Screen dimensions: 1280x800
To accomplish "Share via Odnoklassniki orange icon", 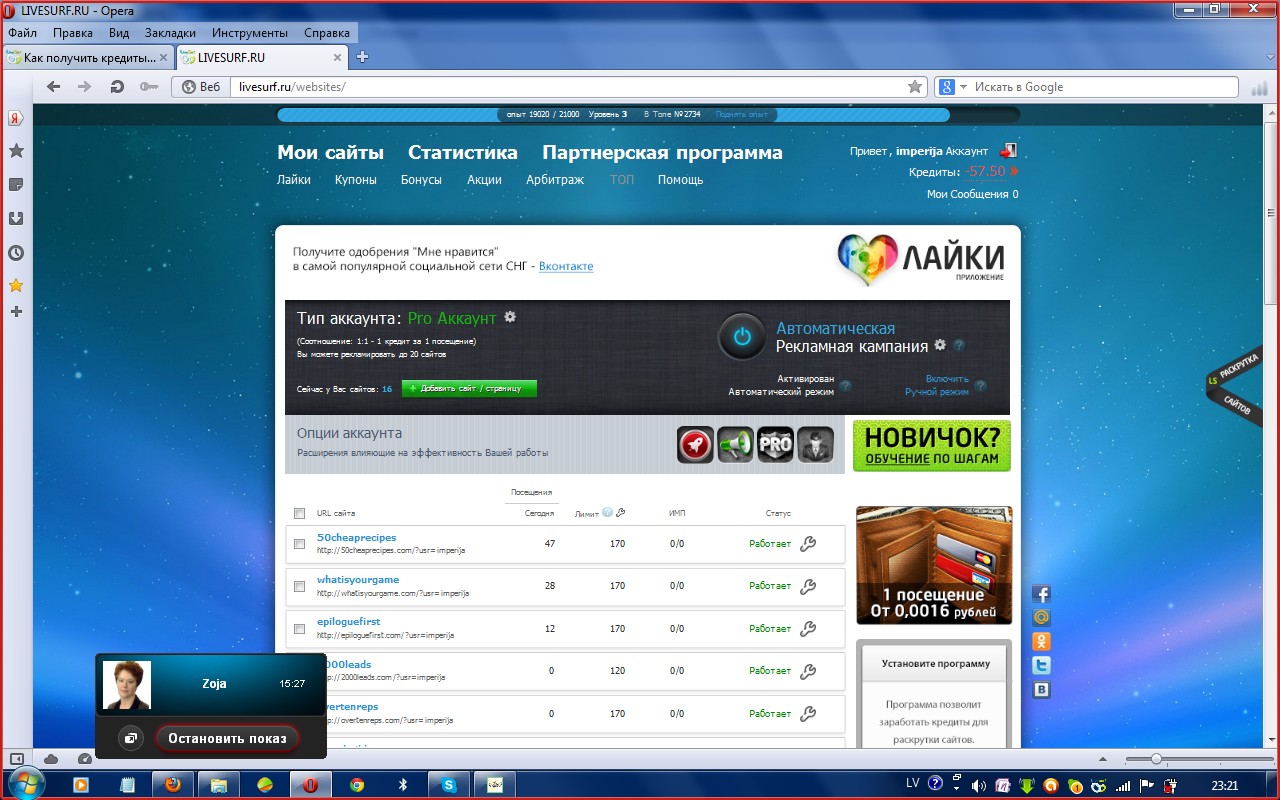I will pyautogui.click(x=1041, y=642).
